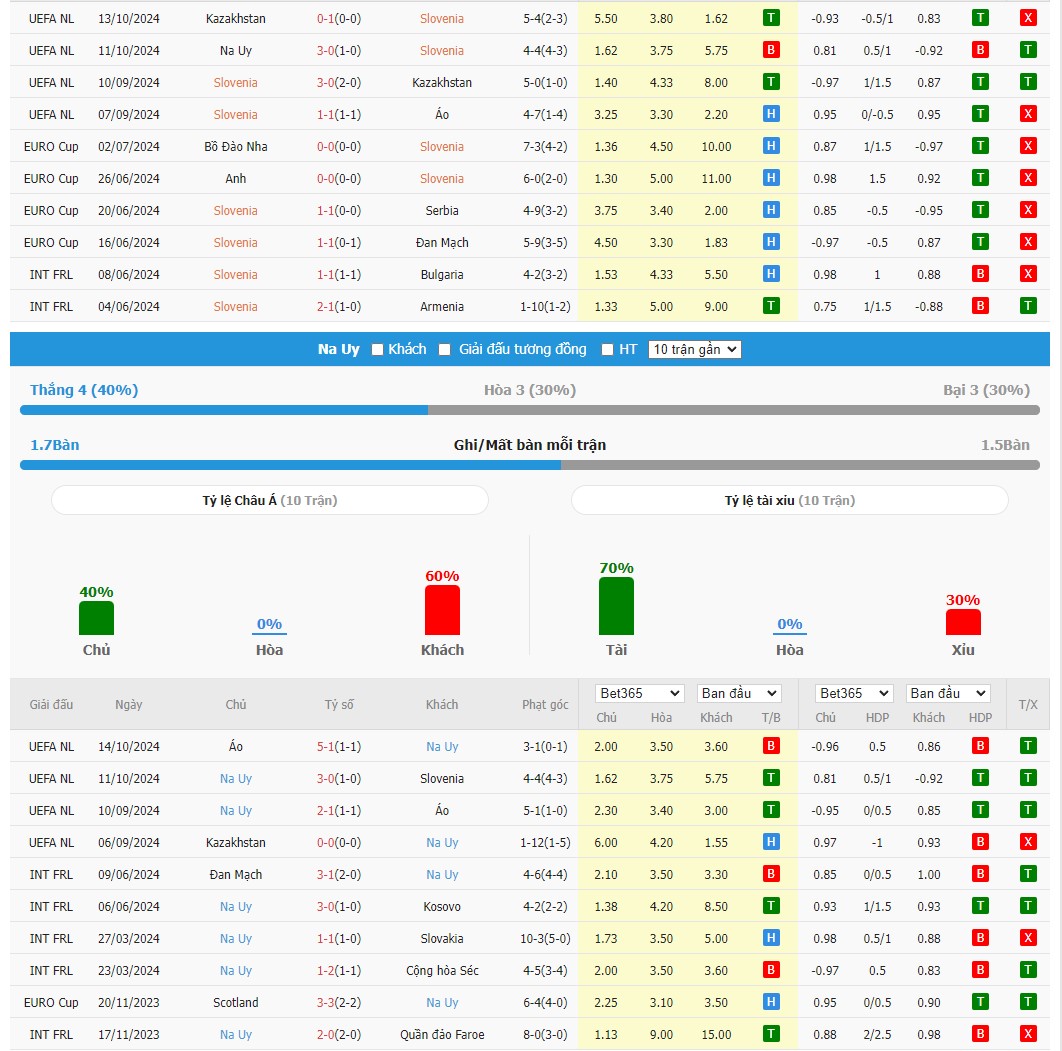Click the Tỷ số column header
Image resolution: width=1062 pixels, height=1051 pixels.
click(339, 704)
